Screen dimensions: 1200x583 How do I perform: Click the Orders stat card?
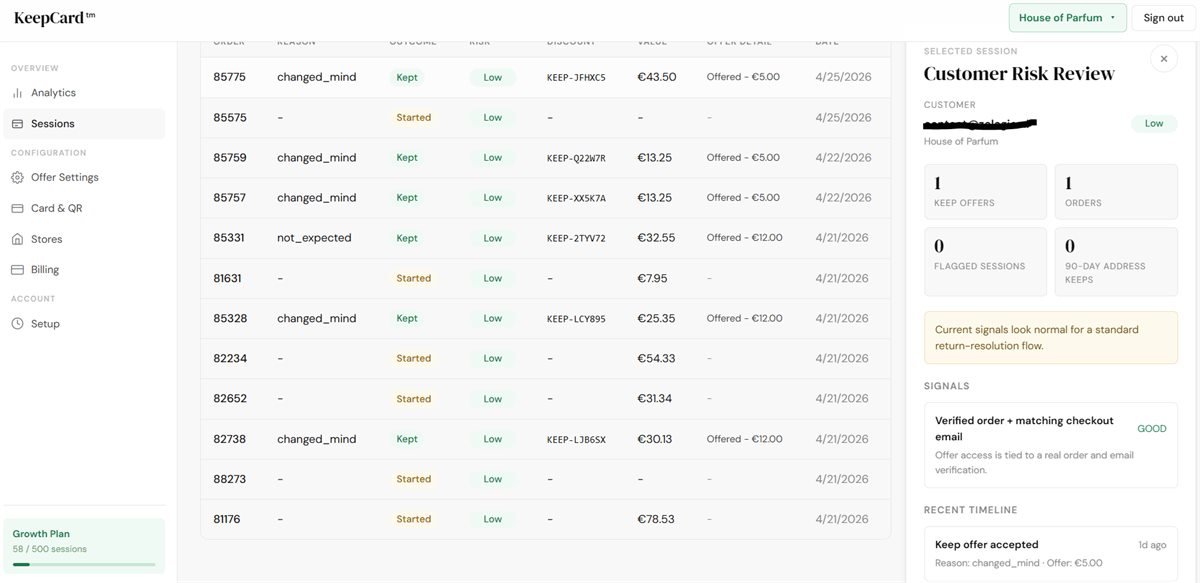pyautogui.click(x=1116, y=192)
